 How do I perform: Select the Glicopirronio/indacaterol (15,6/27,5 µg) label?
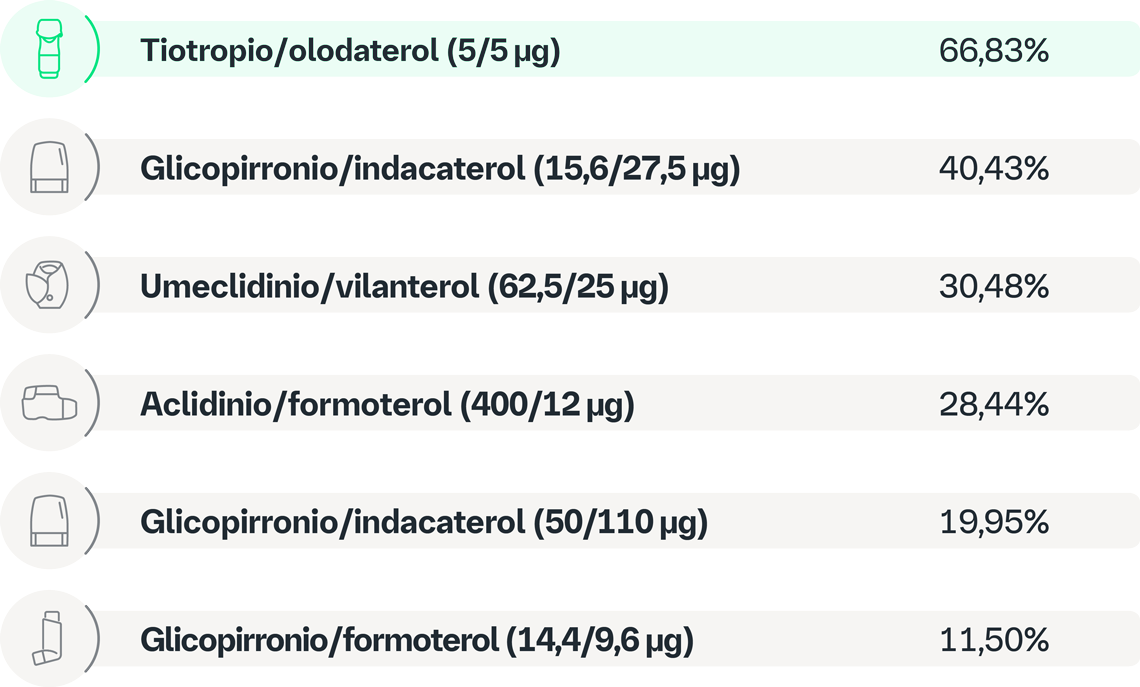440,169
